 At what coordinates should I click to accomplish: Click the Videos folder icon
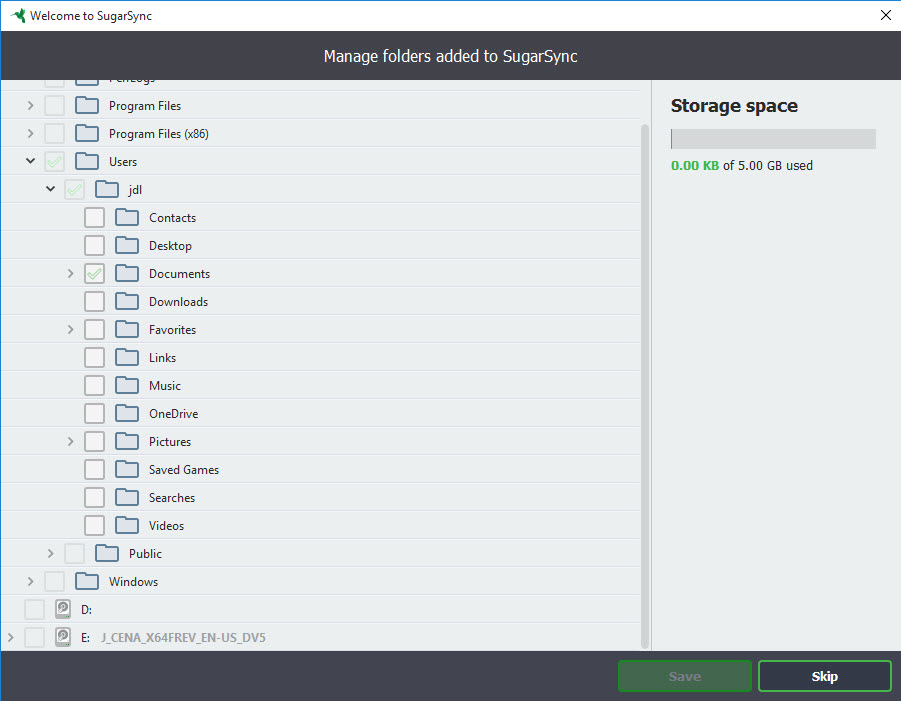point(127,526)
